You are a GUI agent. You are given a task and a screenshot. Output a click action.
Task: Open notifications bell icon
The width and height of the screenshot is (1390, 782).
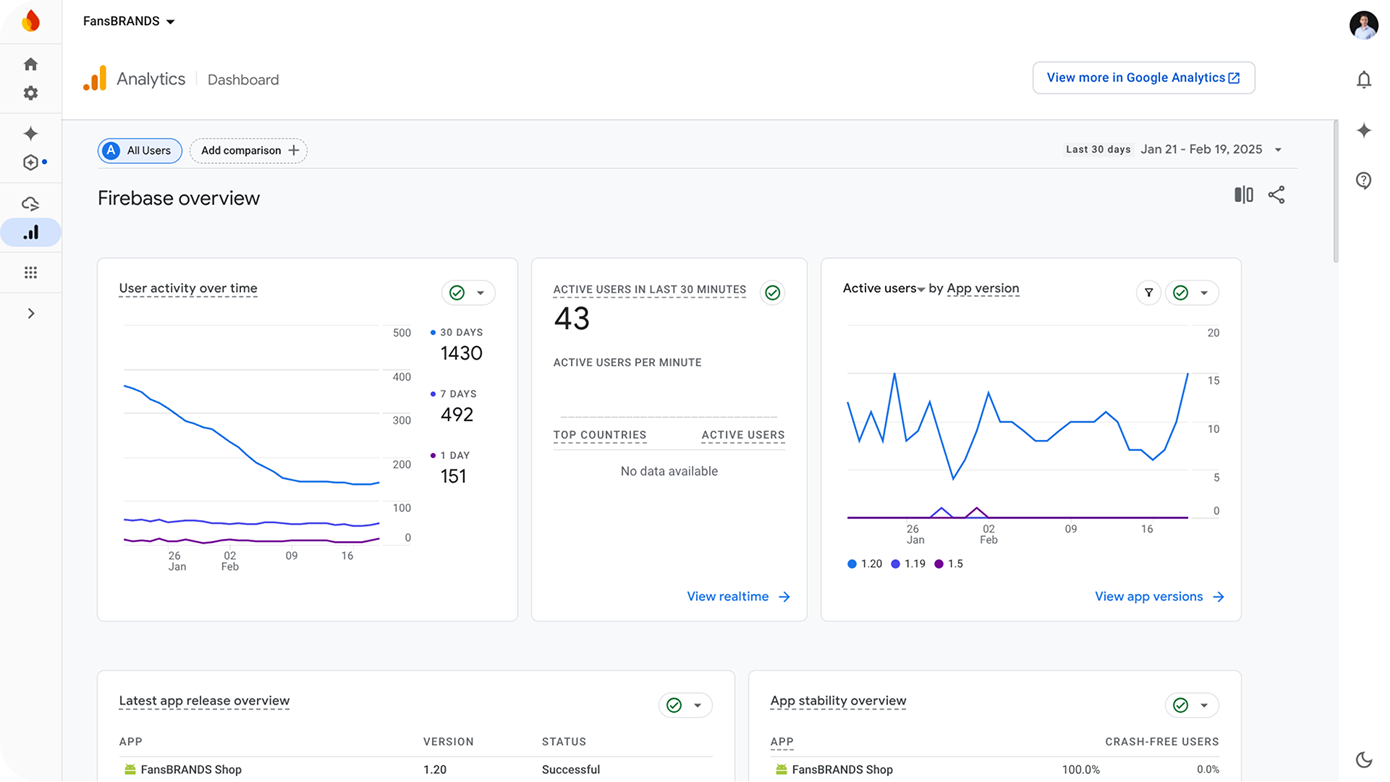pos(1364,80)
